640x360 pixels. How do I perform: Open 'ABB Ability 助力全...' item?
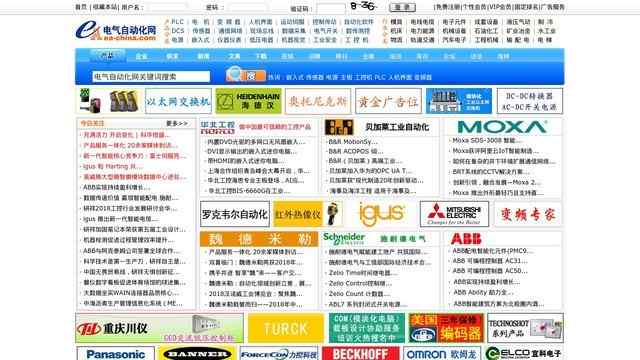click(x=483, y=292)
